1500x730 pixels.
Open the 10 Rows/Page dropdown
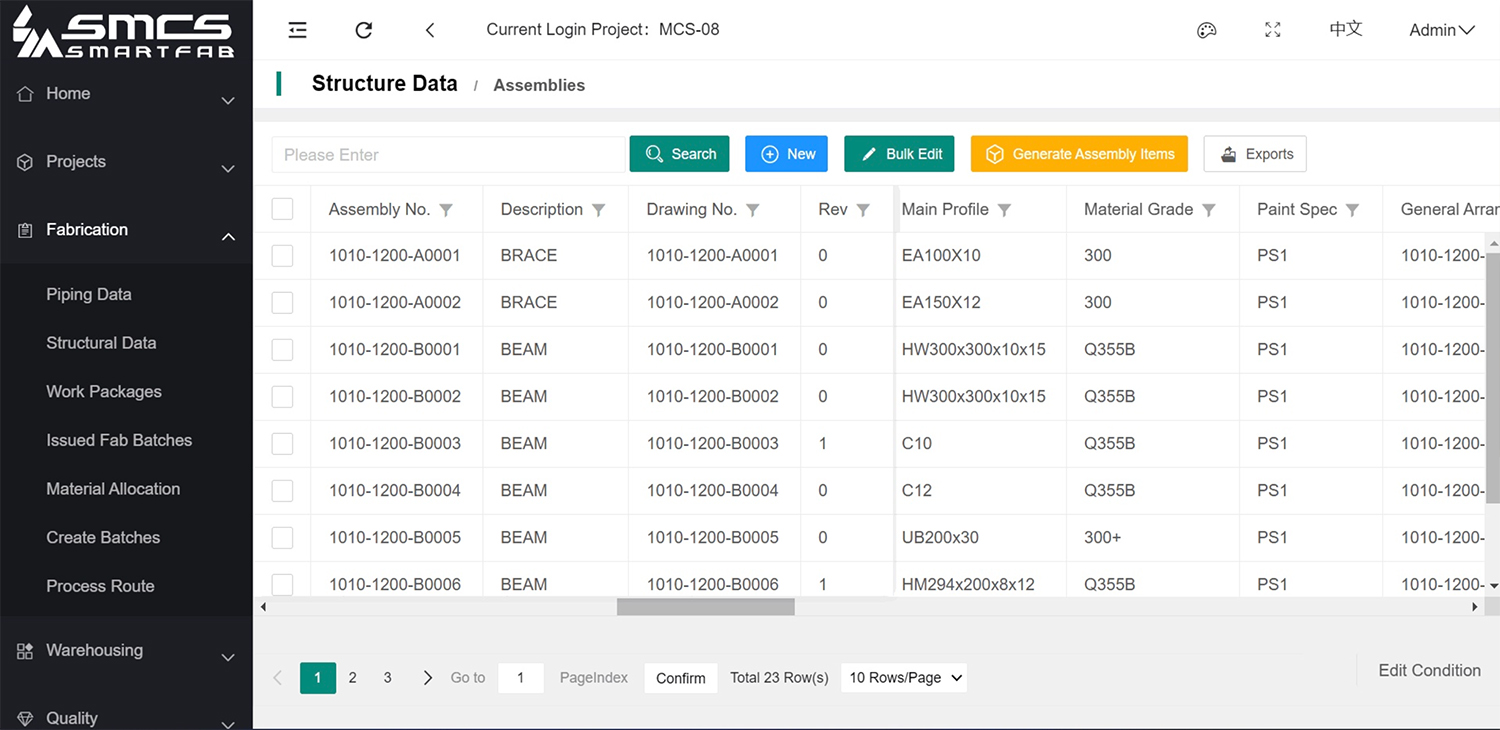[904, 678]
